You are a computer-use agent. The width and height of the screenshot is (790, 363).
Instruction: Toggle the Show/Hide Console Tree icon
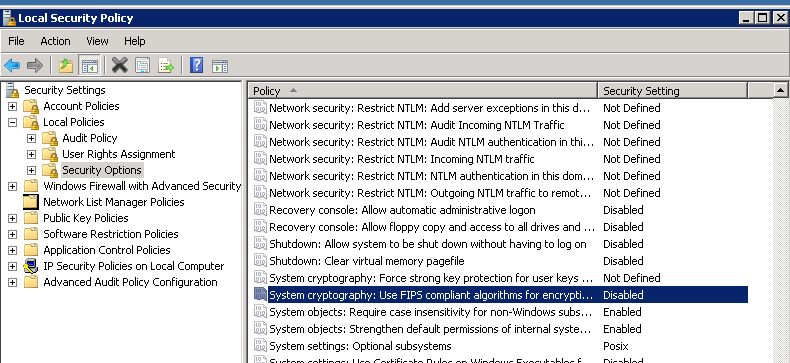click(90, 66)
